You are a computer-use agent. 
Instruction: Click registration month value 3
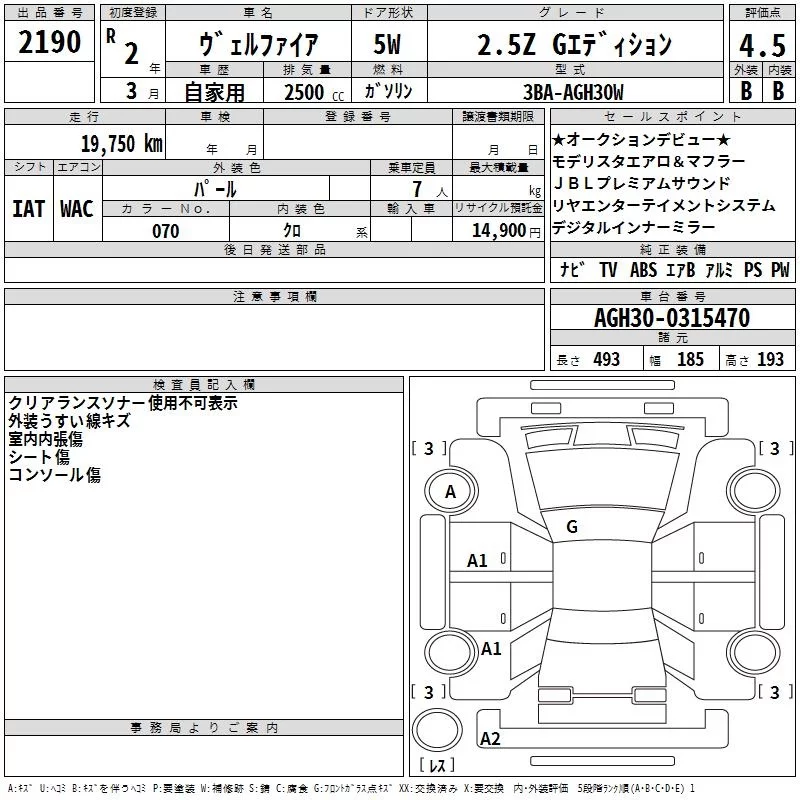pyautogui.click(x=132, y=91)
